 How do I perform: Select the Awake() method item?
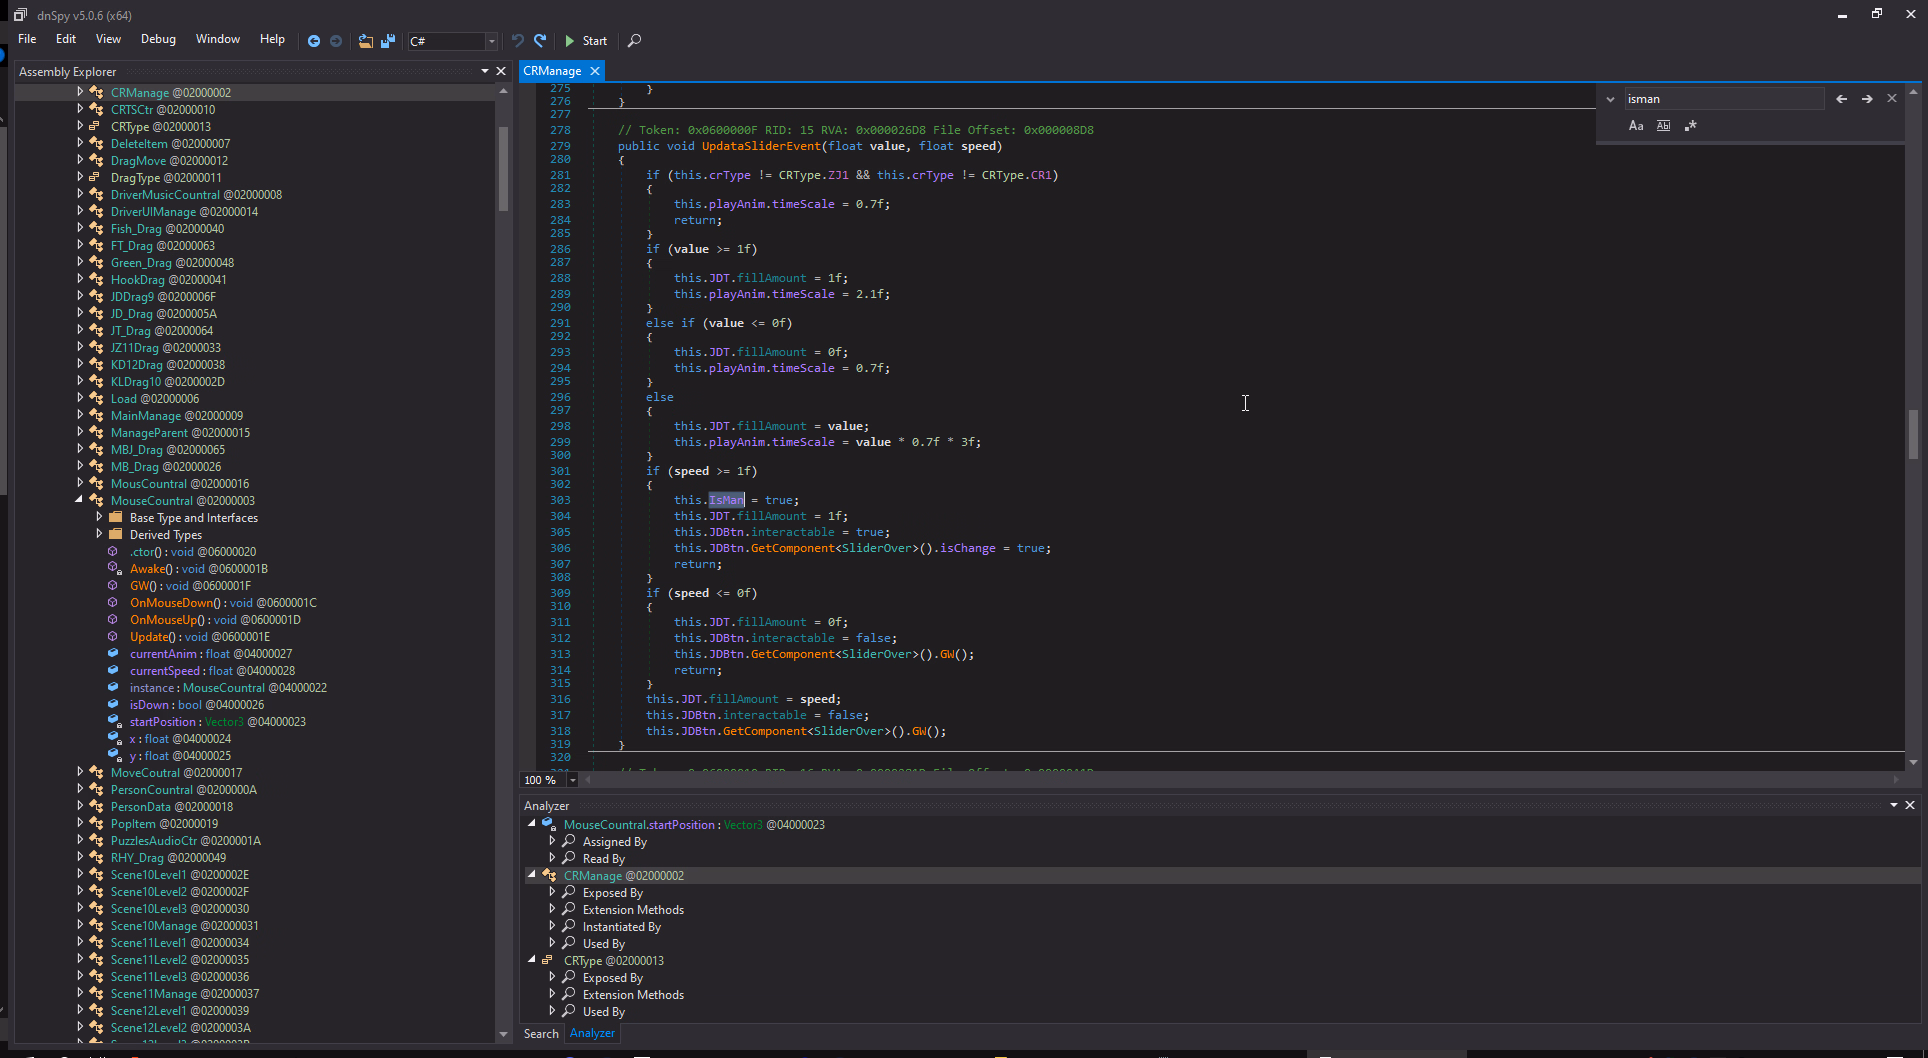(x=198, y=569)
